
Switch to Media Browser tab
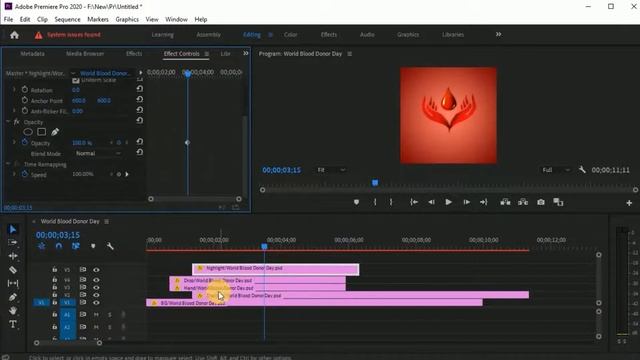[x=85, y=53]
